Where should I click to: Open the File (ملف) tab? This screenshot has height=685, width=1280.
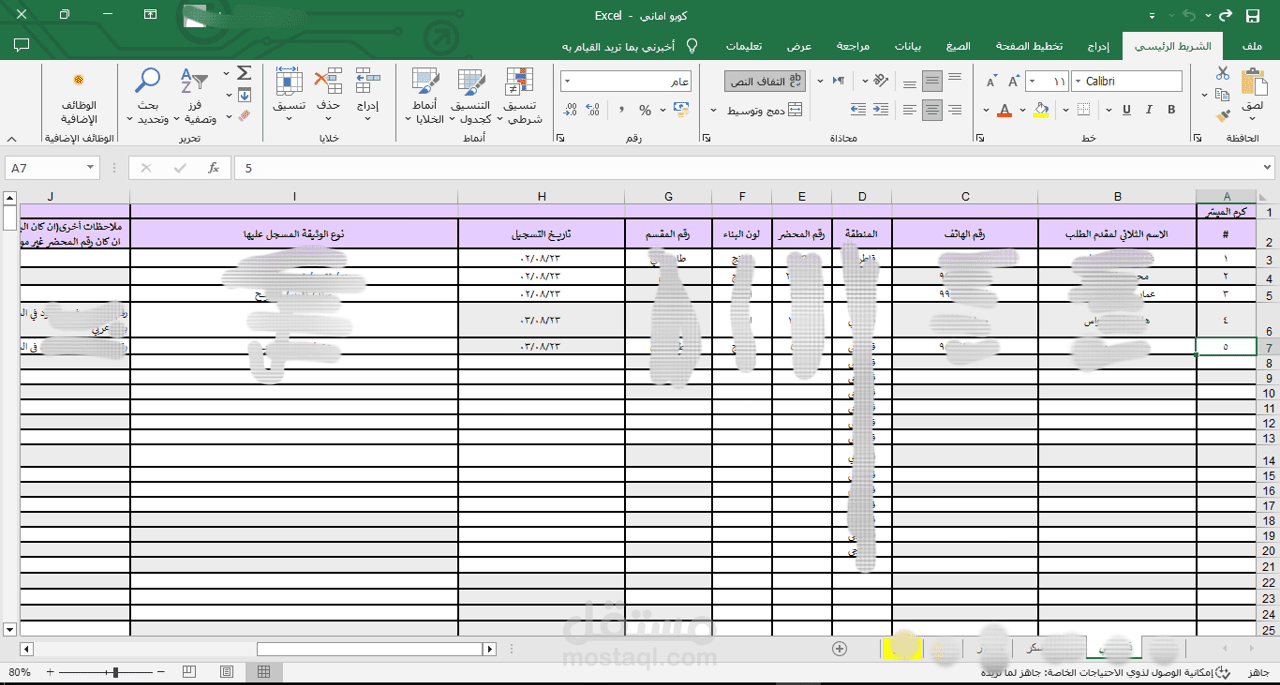coord(1251,46)
